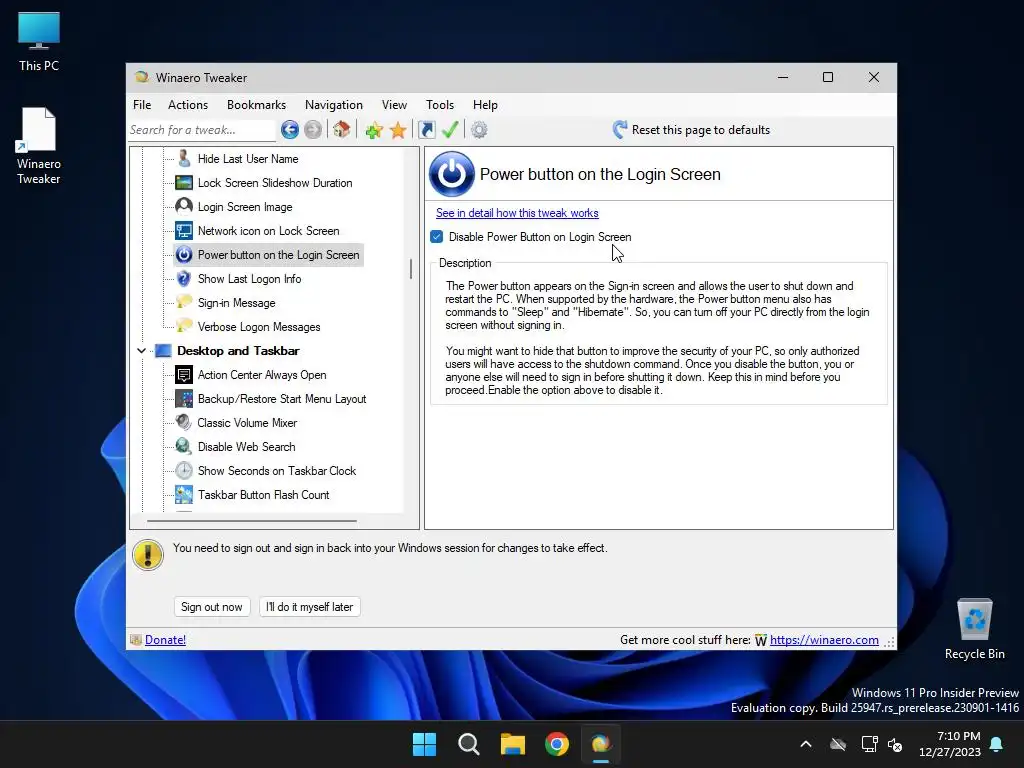Click the Back navigation arrow in toolbar
This screenshot has width=1024, height=768.
(290, 130)
